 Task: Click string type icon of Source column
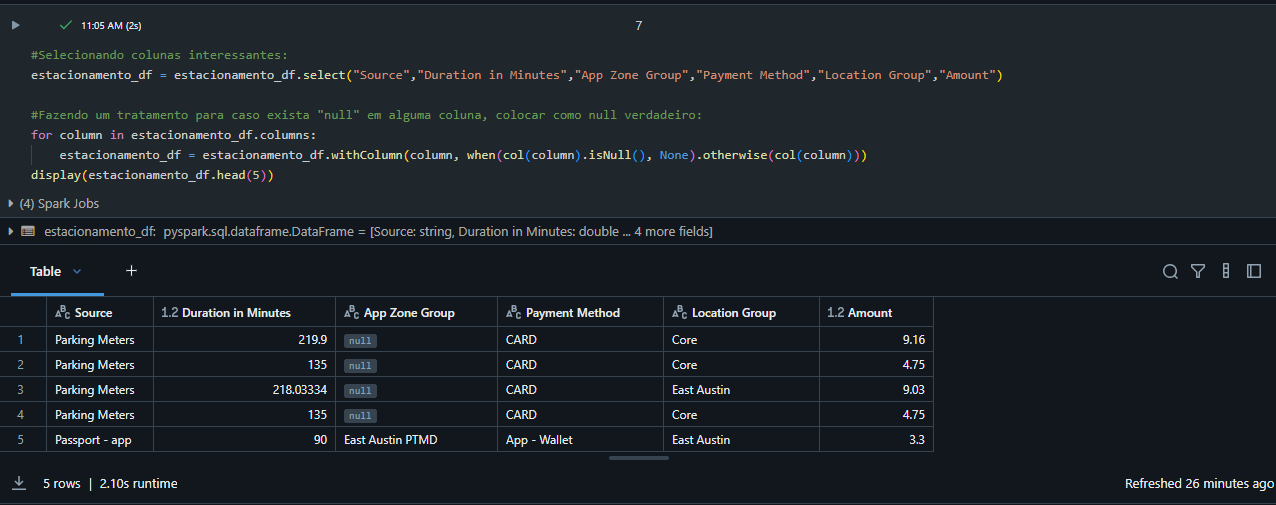coord(62,312)
